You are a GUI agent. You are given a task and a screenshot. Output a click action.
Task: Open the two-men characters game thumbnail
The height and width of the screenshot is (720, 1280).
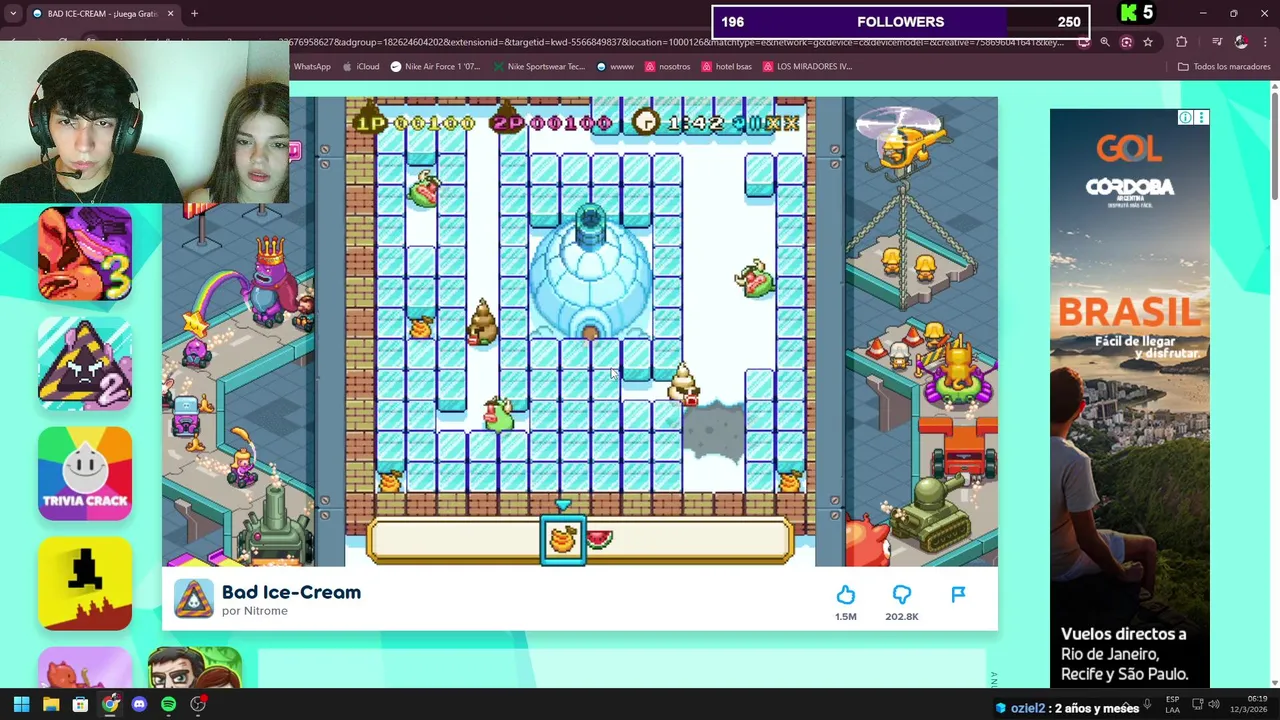[195, 667]
